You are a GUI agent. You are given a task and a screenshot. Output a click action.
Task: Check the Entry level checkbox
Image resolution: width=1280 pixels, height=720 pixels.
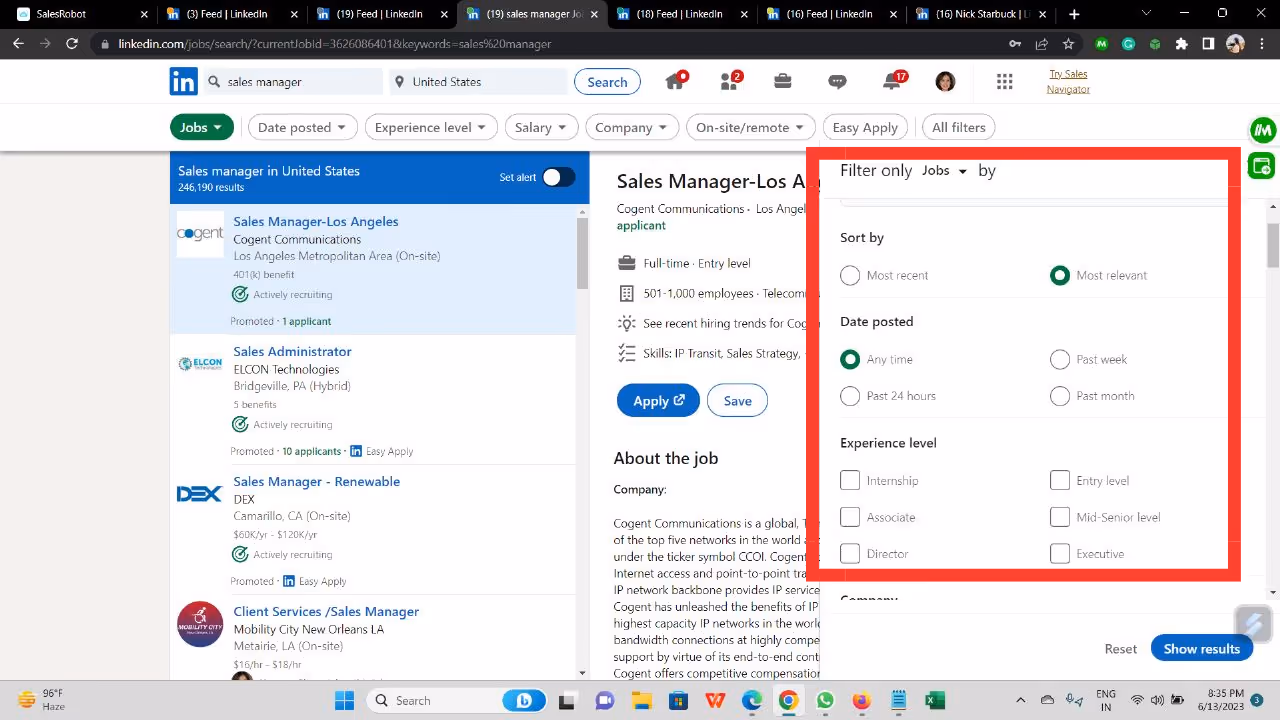pyautogui.click(x=1060, y=481)
